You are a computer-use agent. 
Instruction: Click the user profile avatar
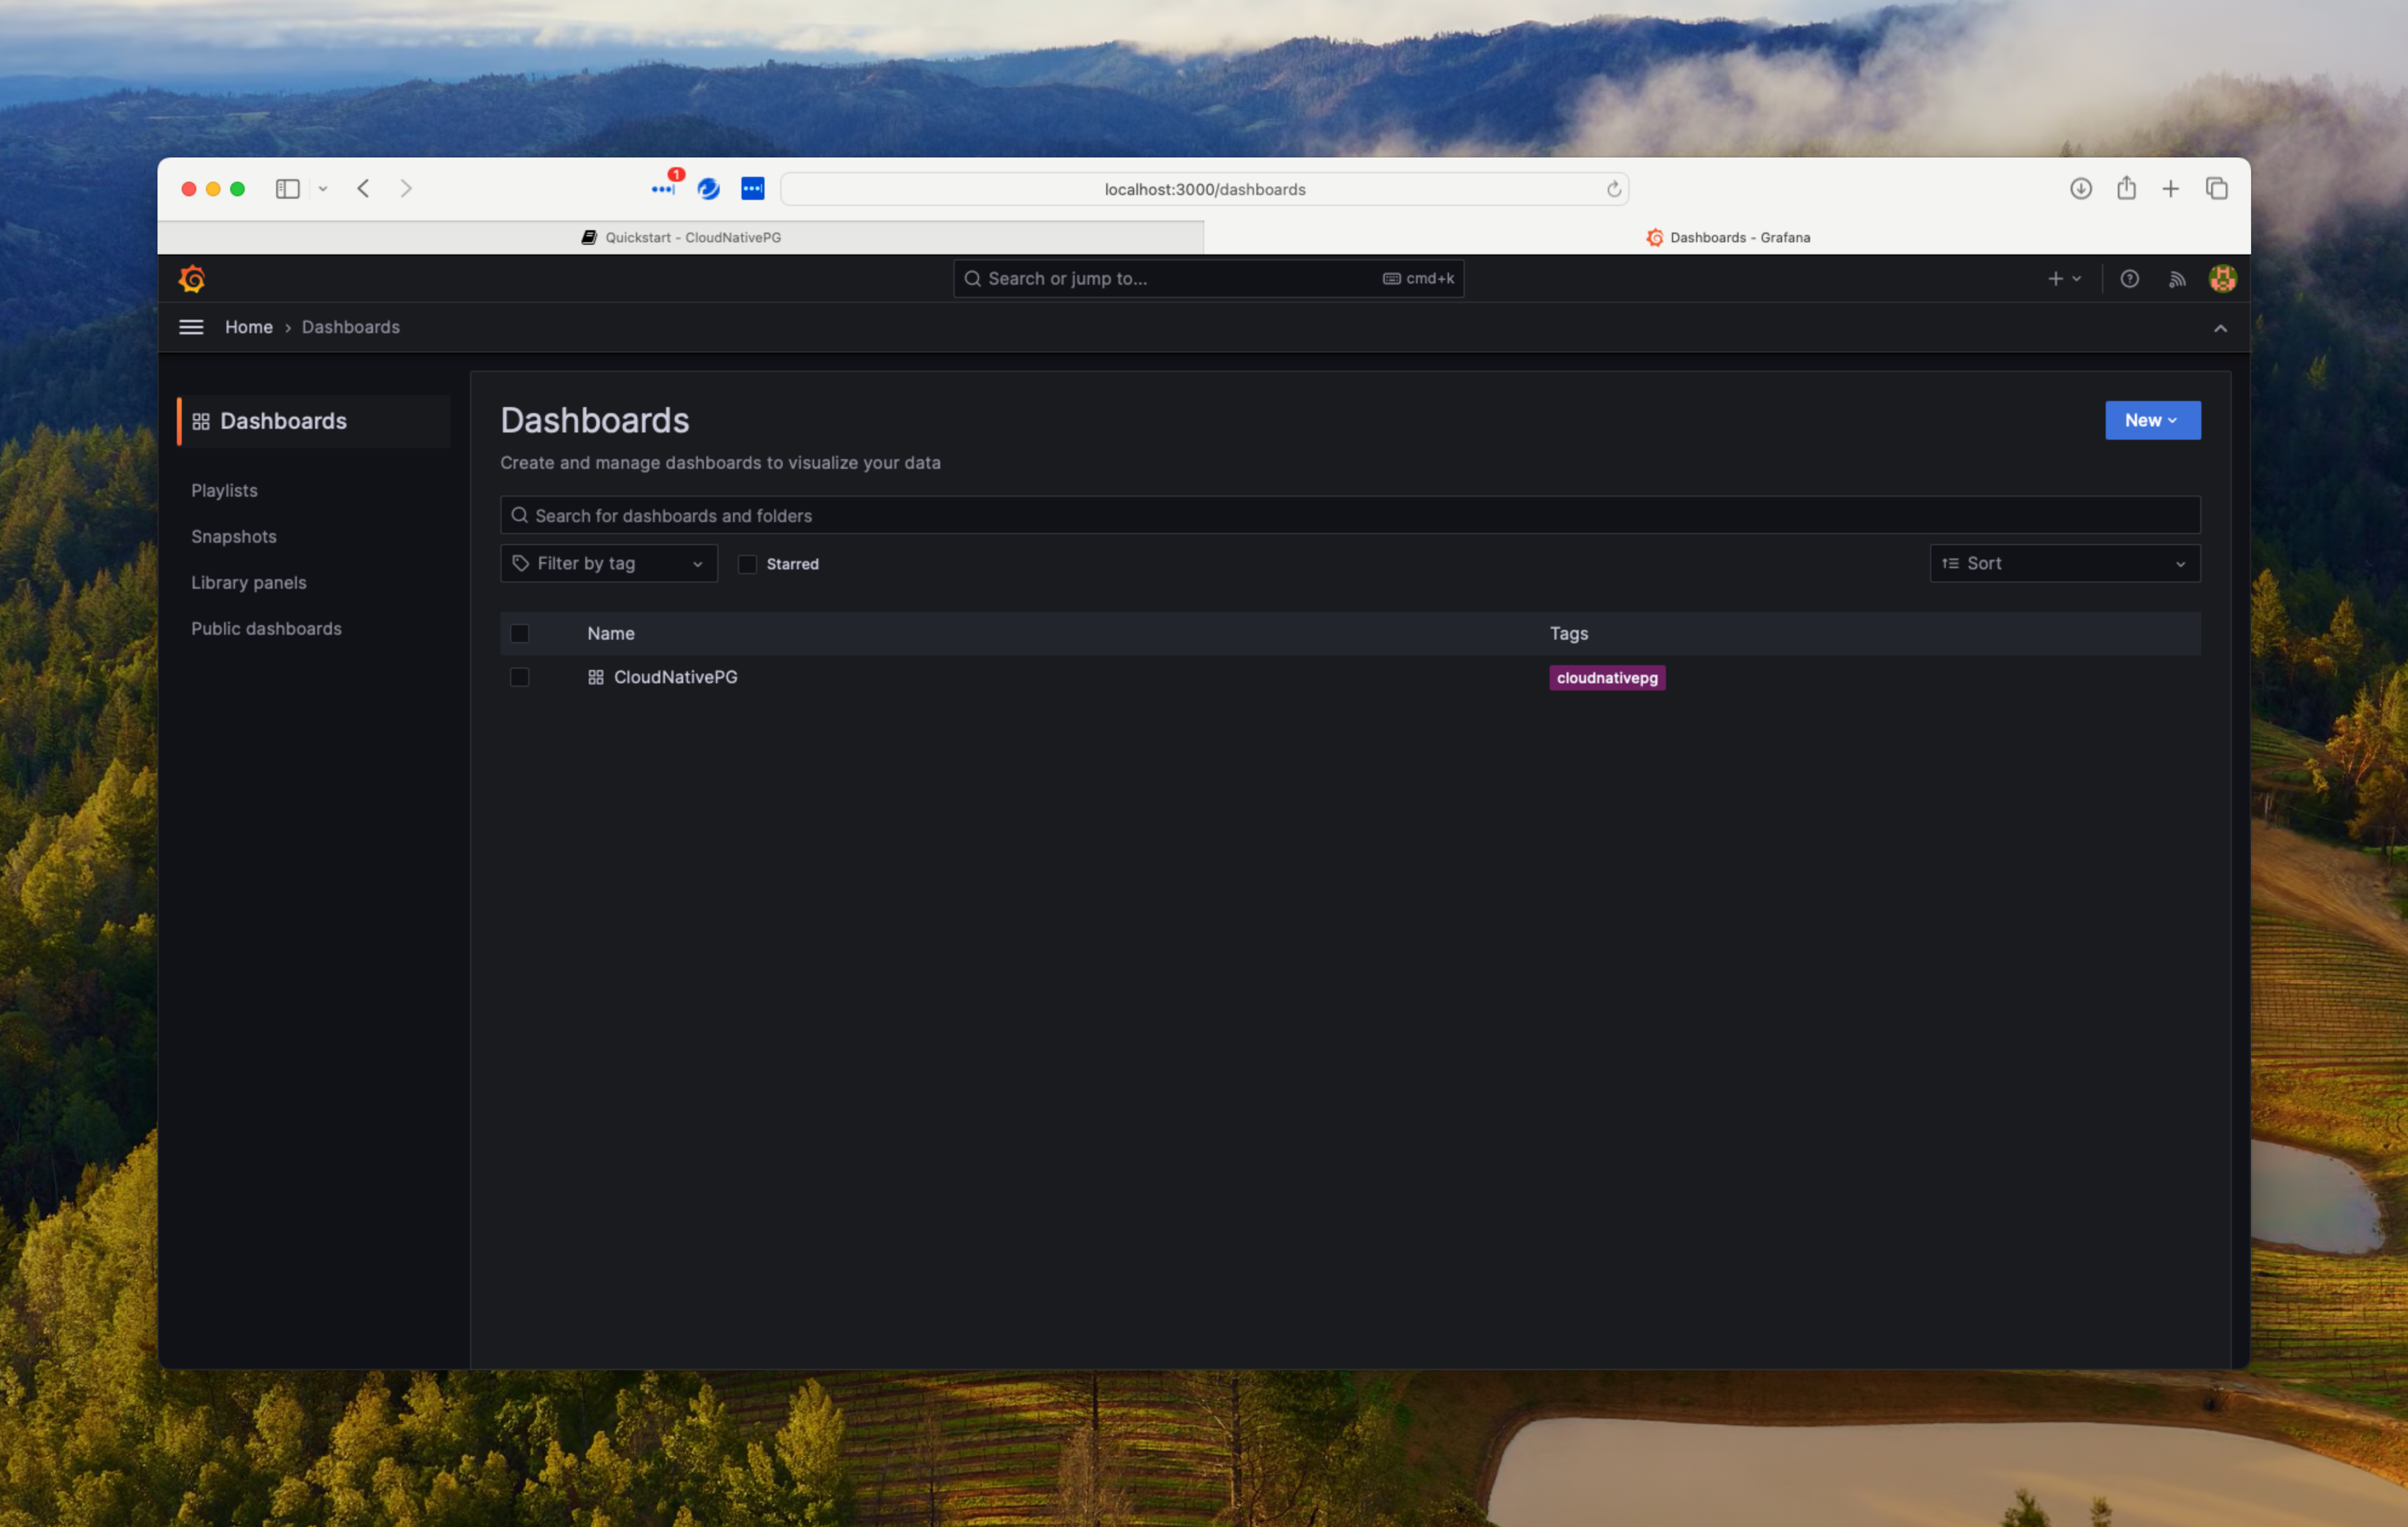click(x=2222, y=279)
